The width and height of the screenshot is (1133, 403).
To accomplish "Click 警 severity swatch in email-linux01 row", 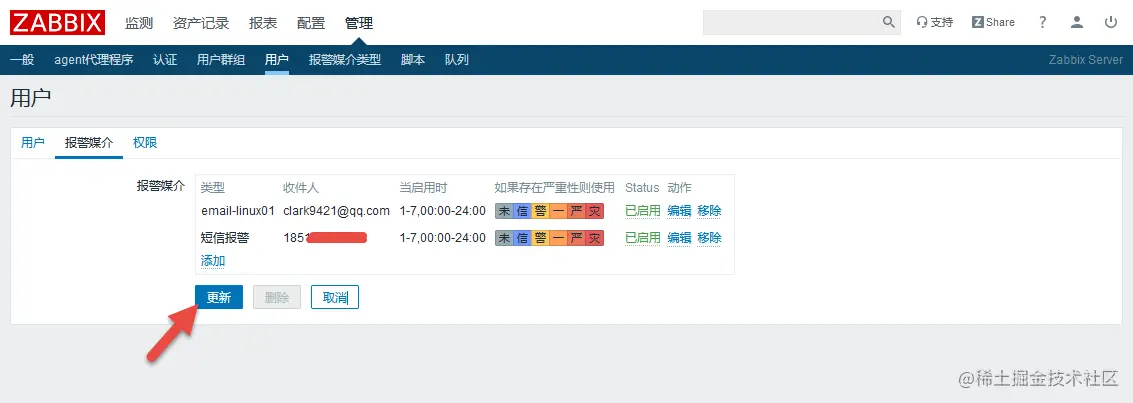I will click(x=540, y=211).
